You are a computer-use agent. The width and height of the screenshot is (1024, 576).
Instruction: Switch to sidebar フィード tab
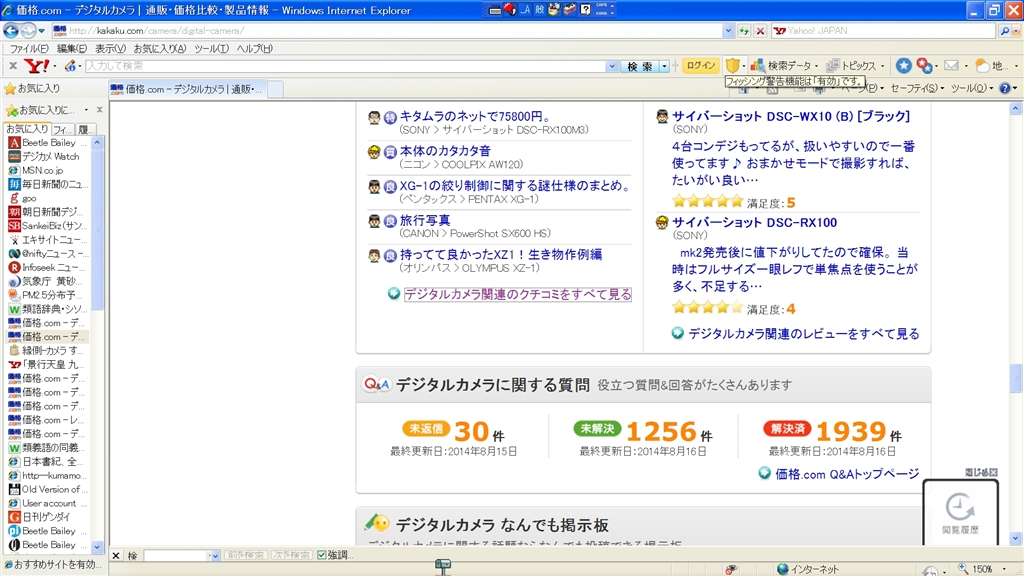(x=63, y=129)
